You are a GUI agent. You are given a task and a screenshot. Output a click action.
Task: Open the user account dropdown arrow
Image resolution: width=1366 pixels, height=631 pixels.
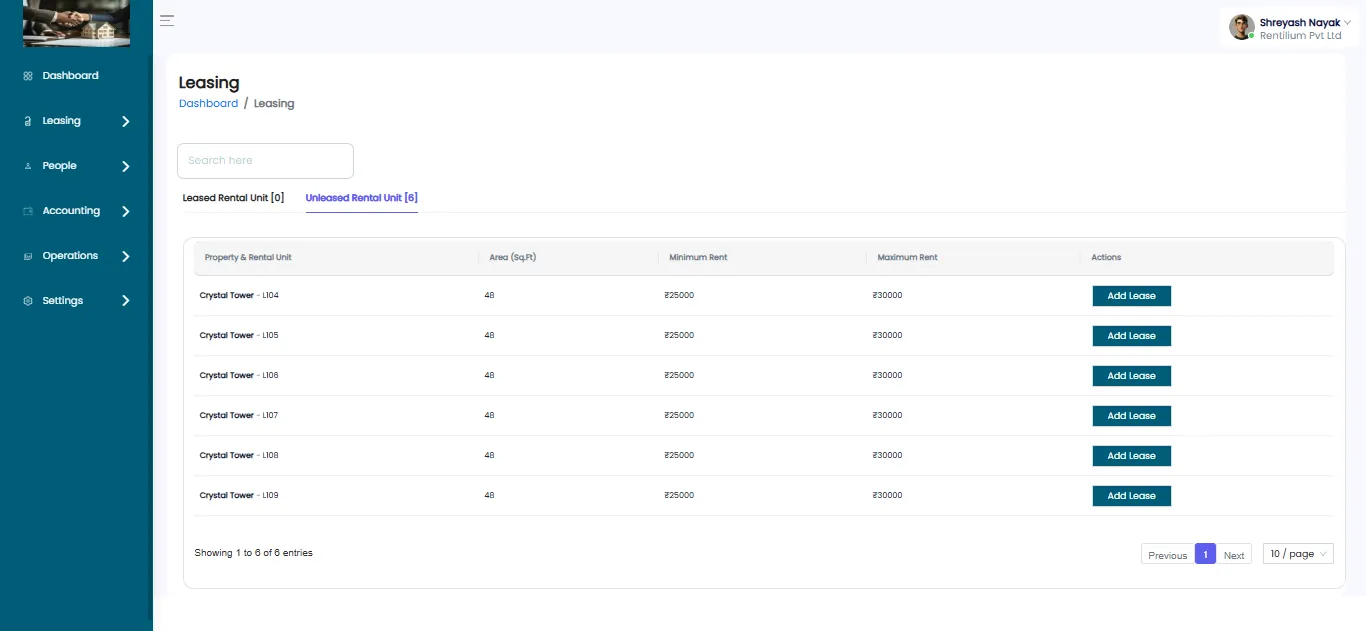point(1347,22)
